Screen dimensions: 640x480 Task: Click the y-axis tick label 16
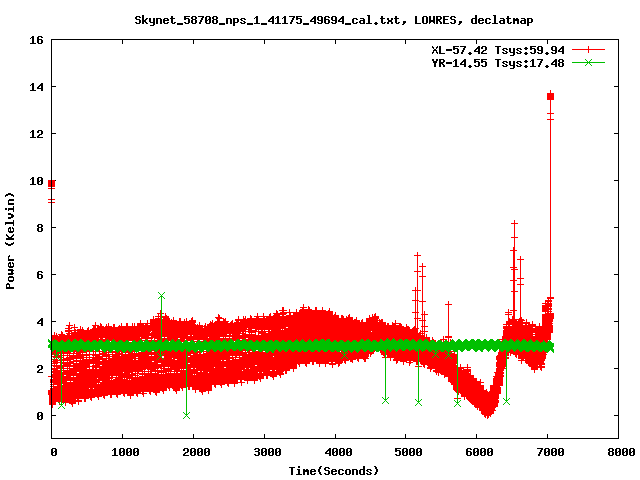click(x=36, y=40)
